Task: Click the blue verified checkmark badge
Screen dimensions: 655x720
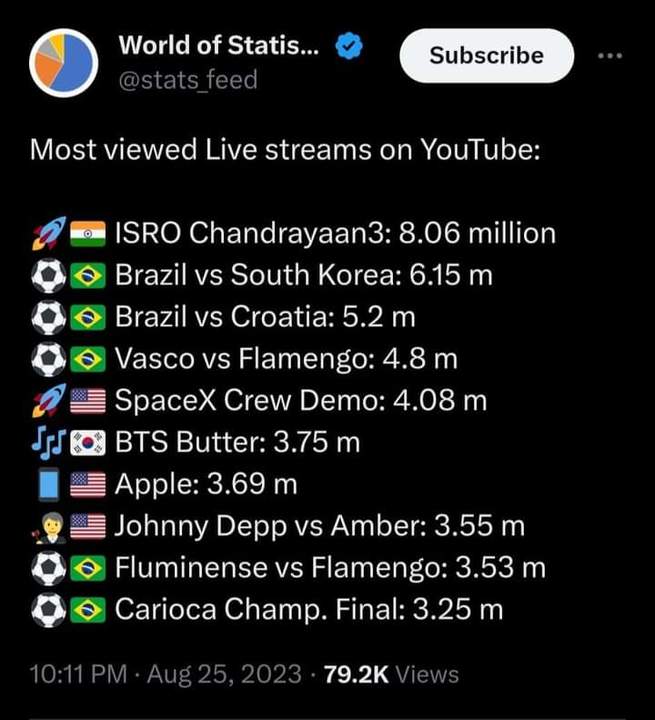Action: pos(349,46)
